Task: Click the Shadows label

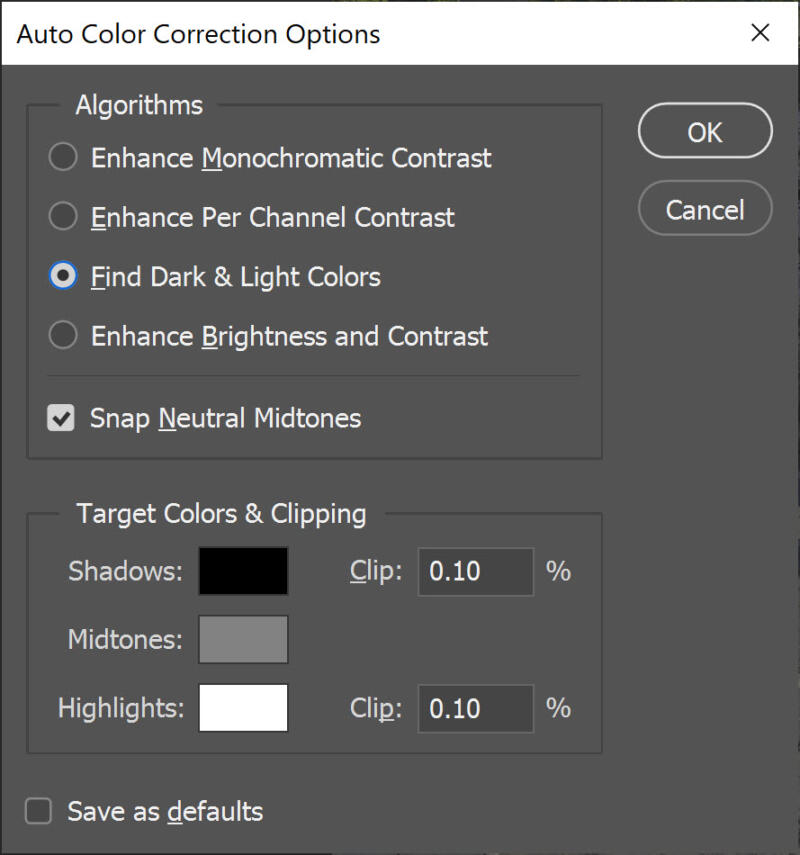Action: point(123,571)
